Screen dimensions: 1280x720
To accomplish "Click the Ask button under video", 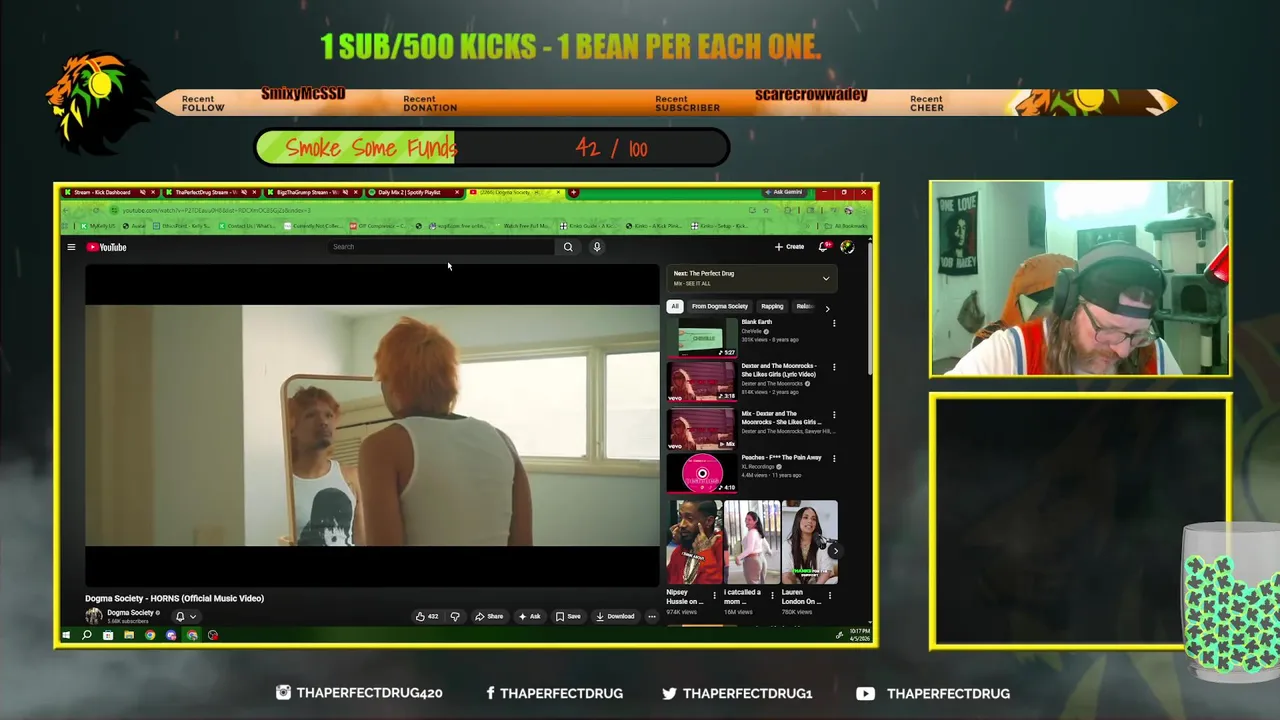I will coord(529,616).
